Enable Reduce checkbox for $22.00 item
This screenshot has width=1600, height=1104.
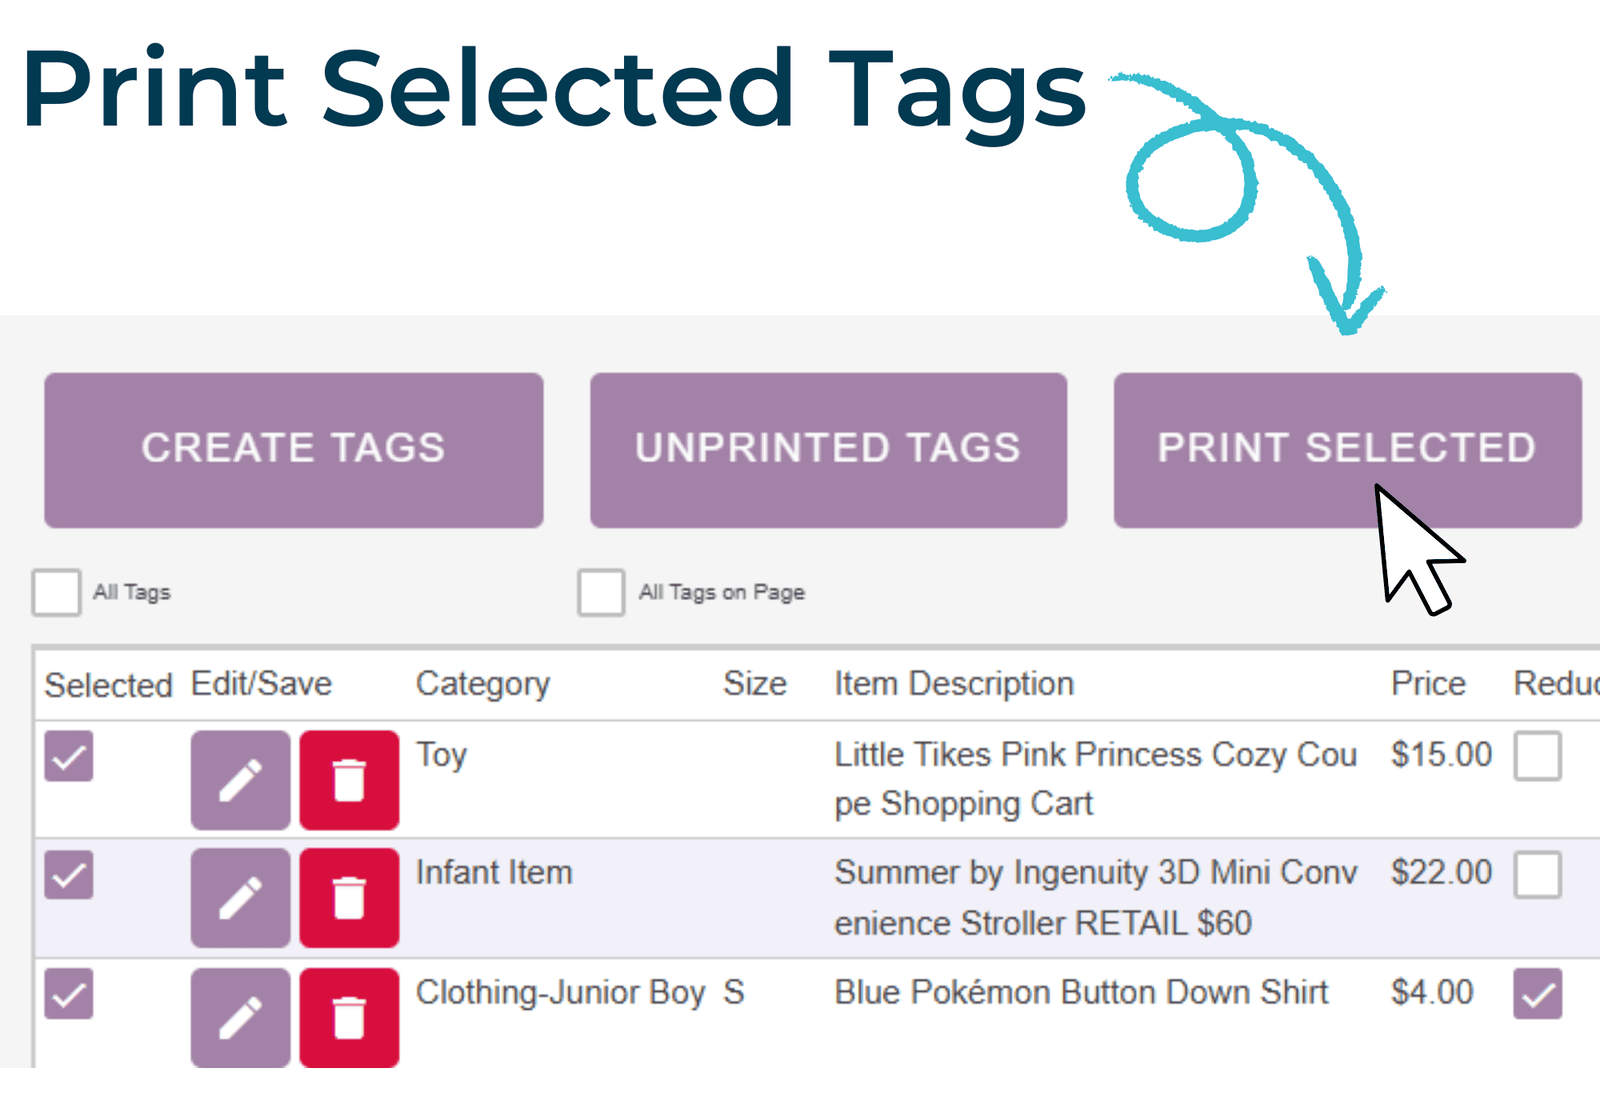[1538, 875]
